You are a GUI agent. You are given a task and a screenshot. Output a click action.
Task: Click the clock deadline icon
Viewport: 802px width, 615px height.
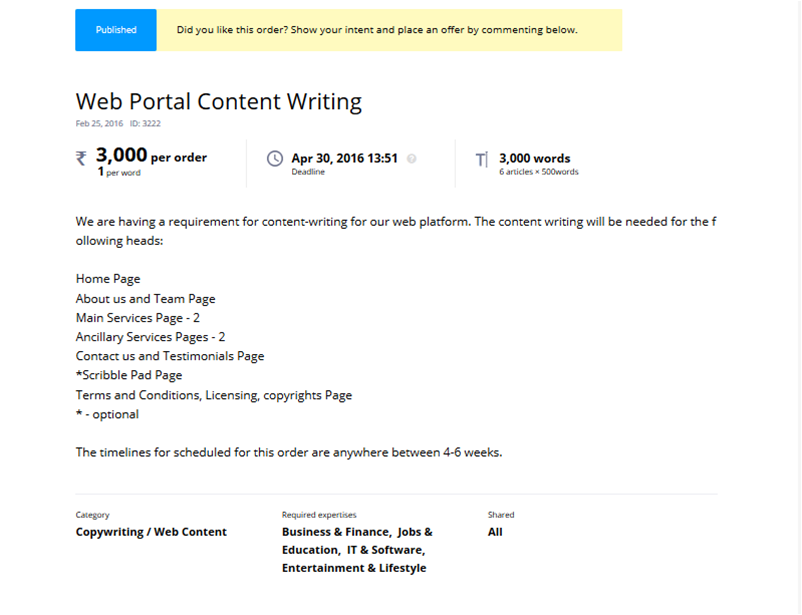pyautogui.click(x=275, y=158)
